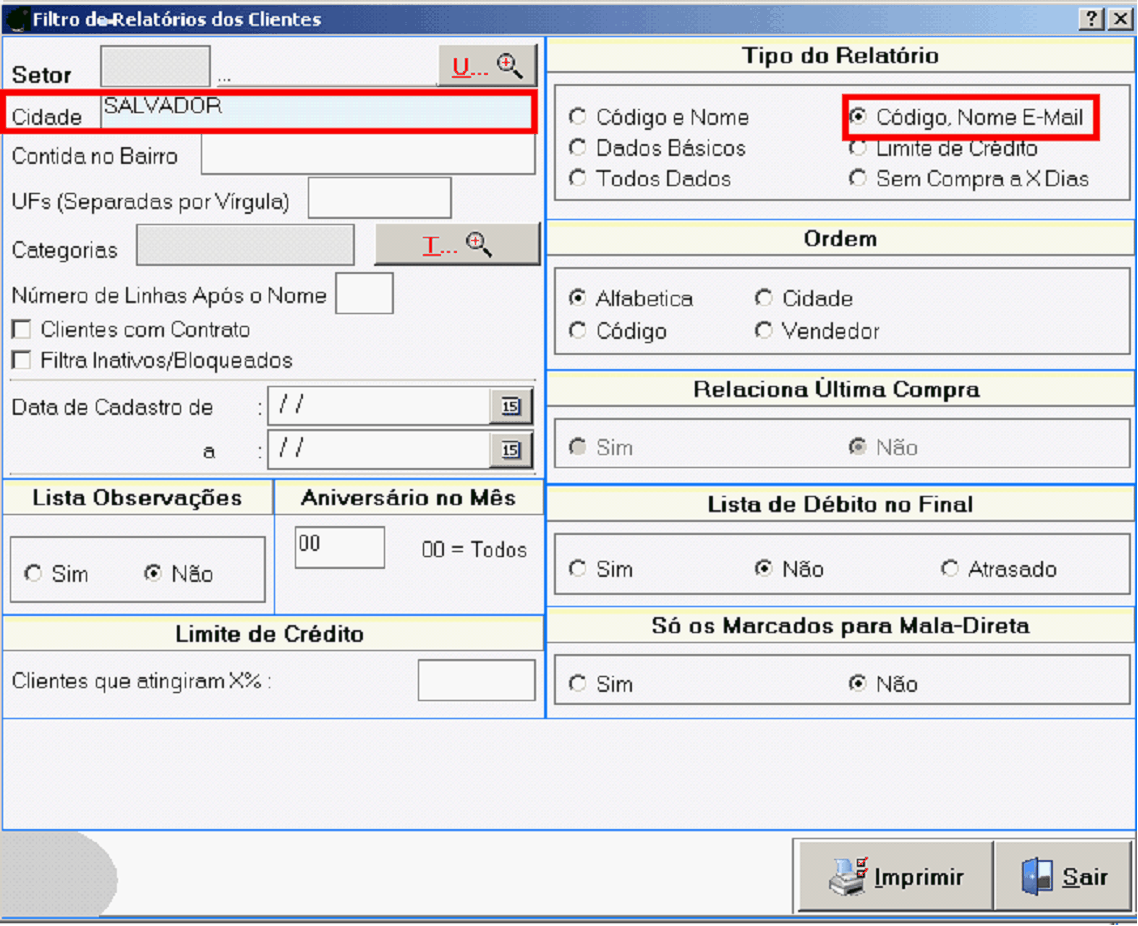Image resolution: width=1138 pixels, height=926 pixels.
Task: Select Dados Básicos report type
Action: coord(578,148)
